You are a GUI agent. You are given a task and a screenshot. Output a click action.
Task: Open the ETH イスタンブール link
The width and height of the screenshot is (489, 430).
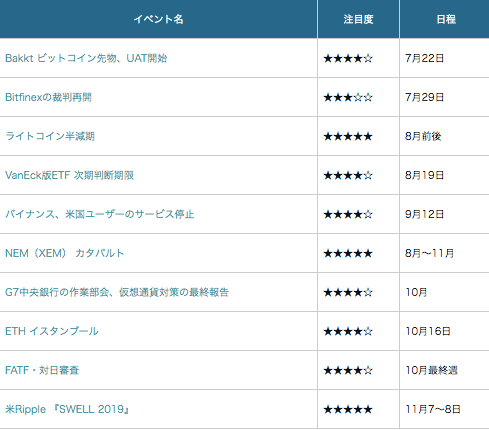point(52,331)
